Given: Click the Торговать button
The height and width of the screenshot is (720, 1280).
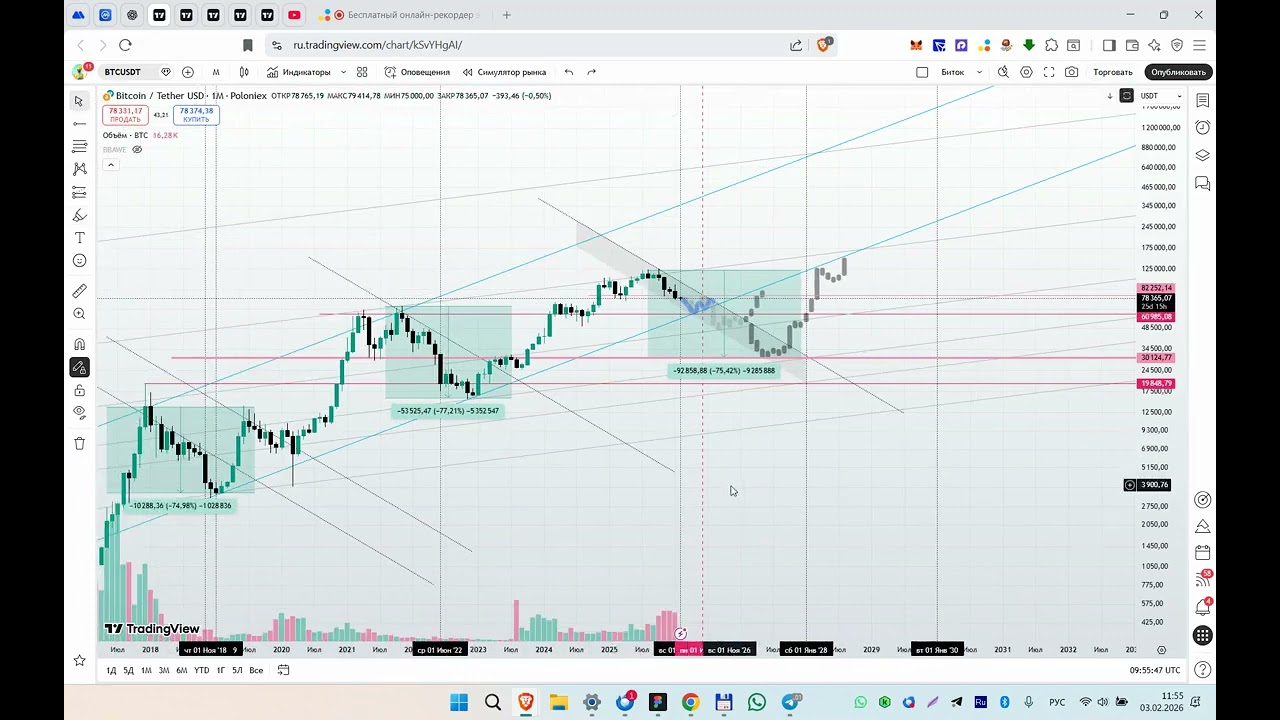Looking at the screenshot, I should pyautogui.click(x=1113, y=72).
